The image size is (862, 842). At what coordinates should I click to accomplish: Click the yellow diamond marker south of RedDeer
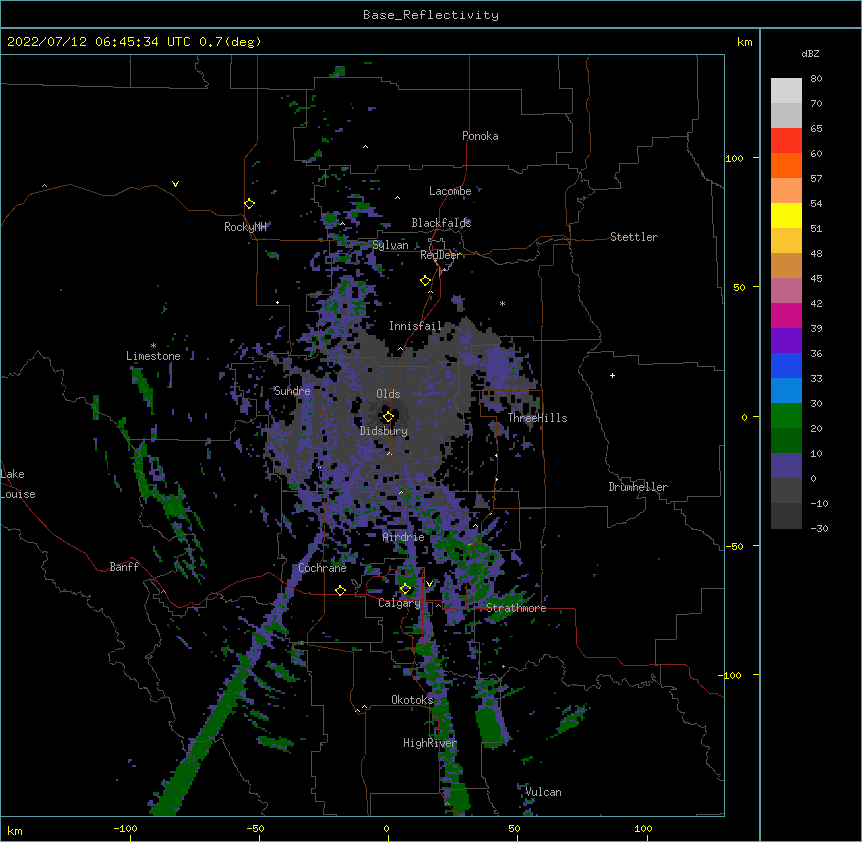tap(425, 281)
